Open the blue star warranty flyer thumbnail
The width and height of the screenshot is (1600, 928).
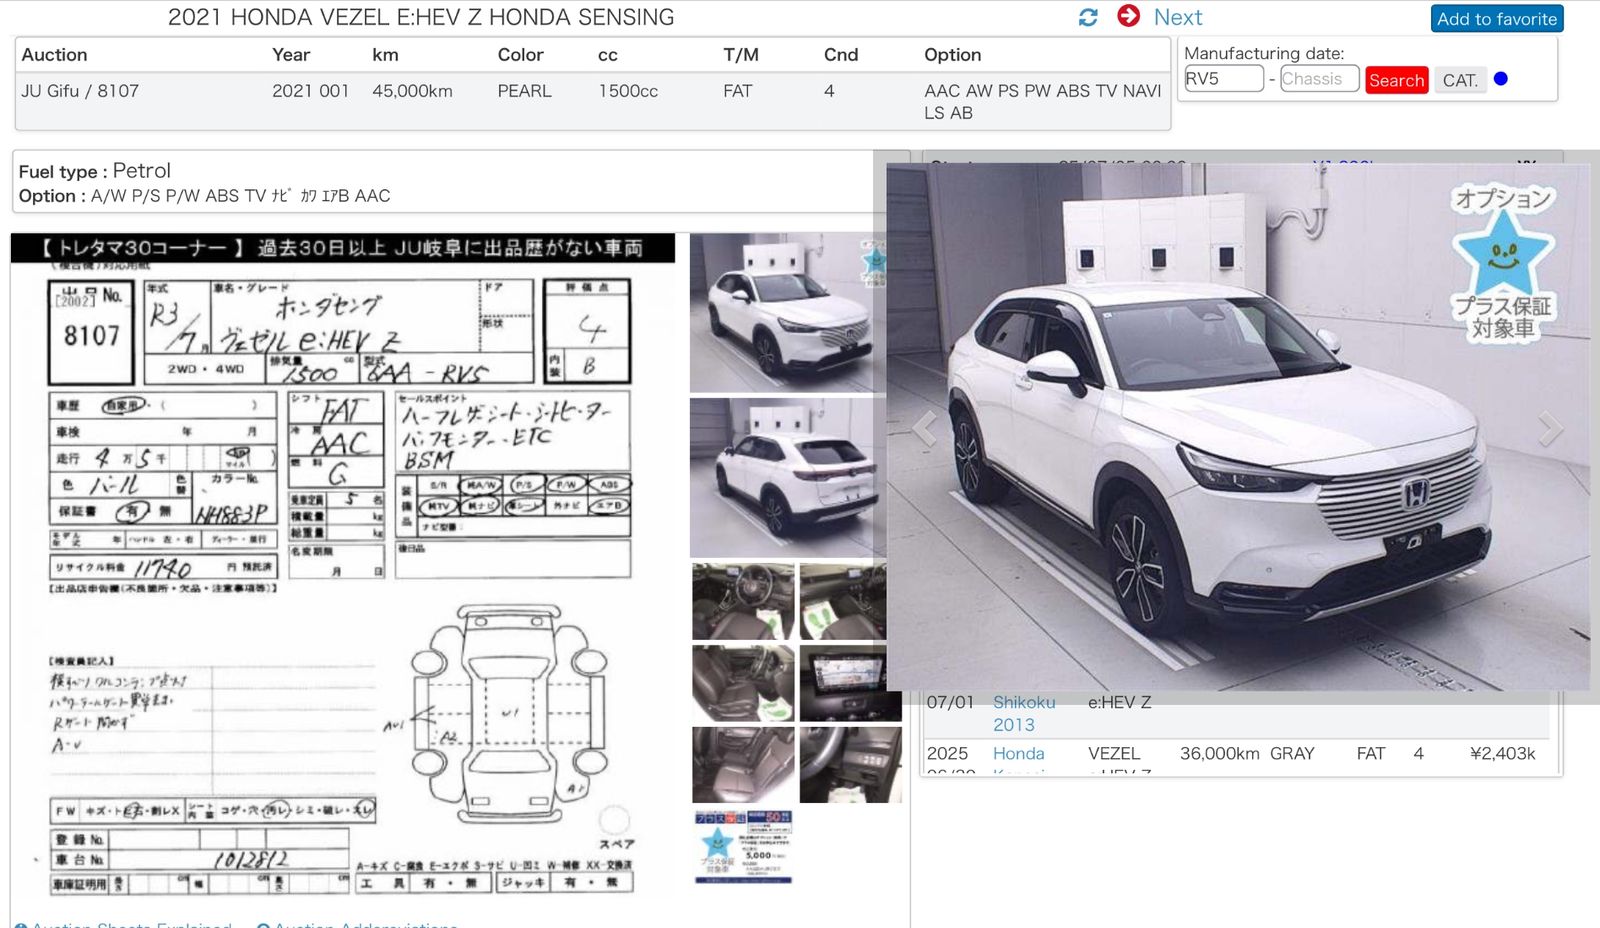743,846
